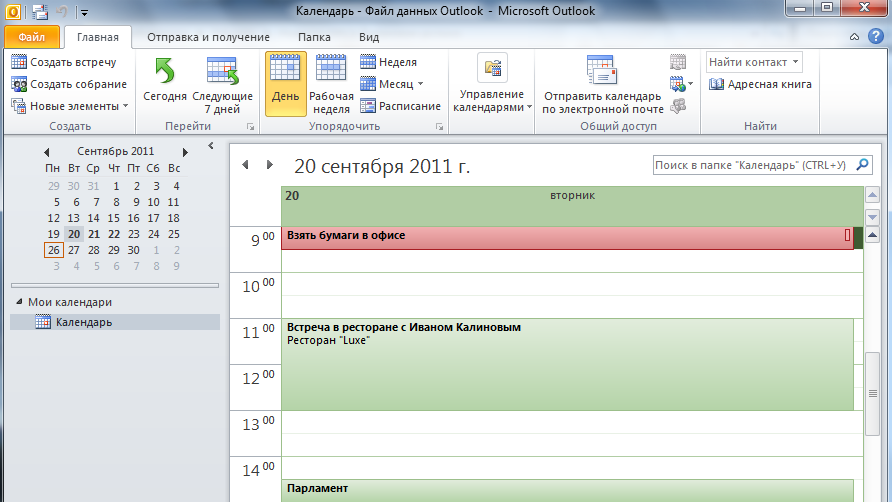Collapse the navigation pane arrow
892x502 pixels.
tap(211, 146)
